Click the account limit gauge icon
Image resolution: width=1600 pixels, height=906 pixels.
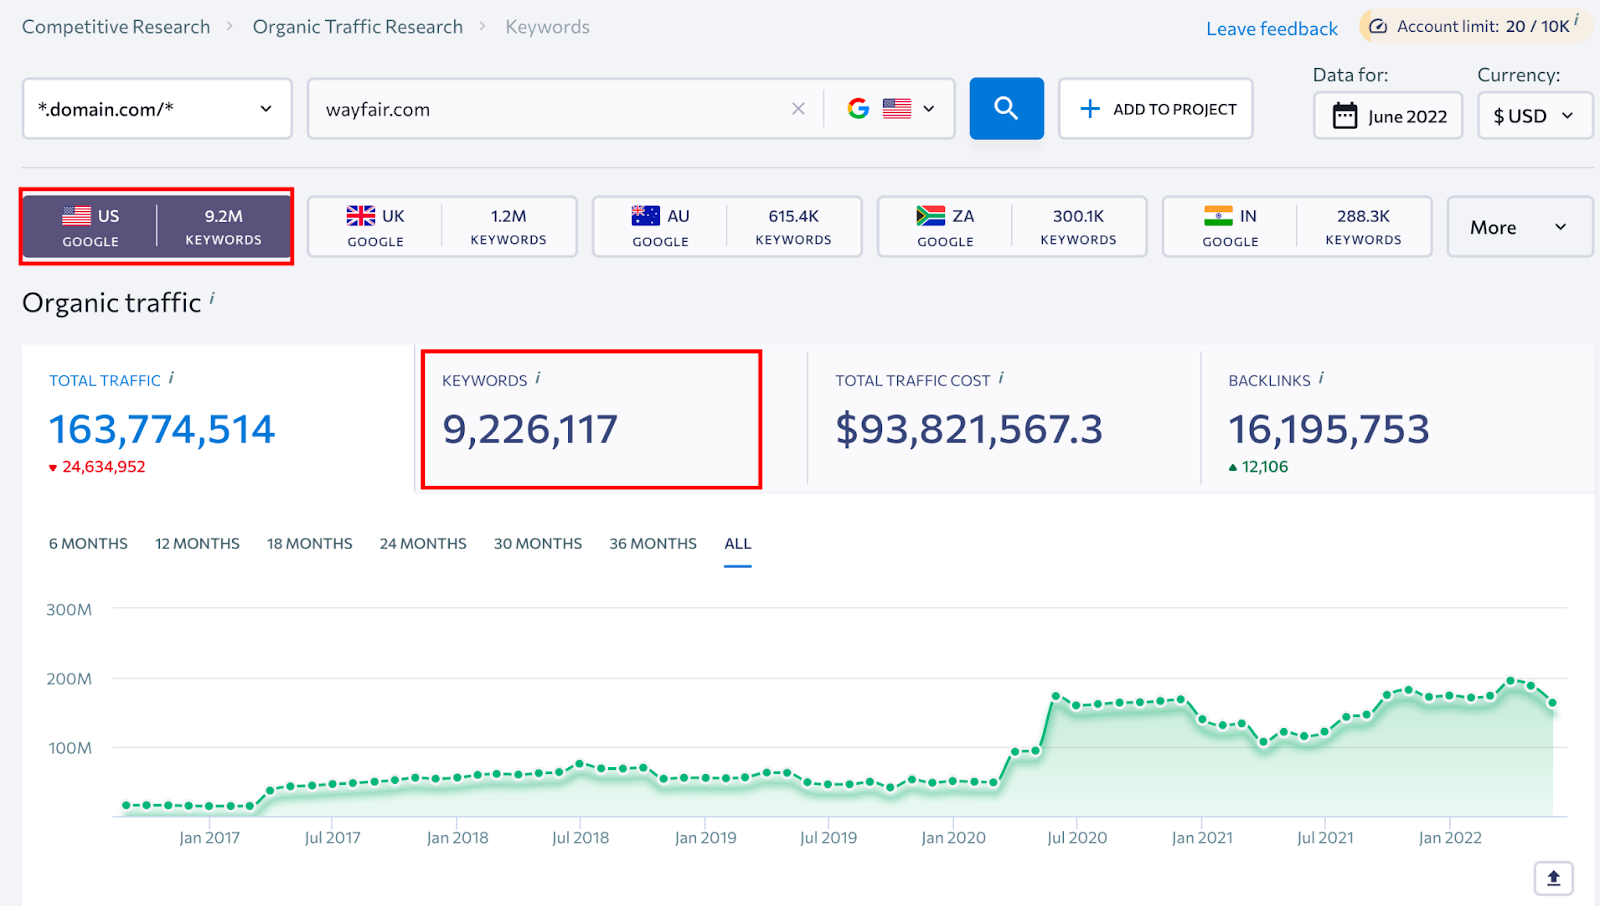point(1378,26)
